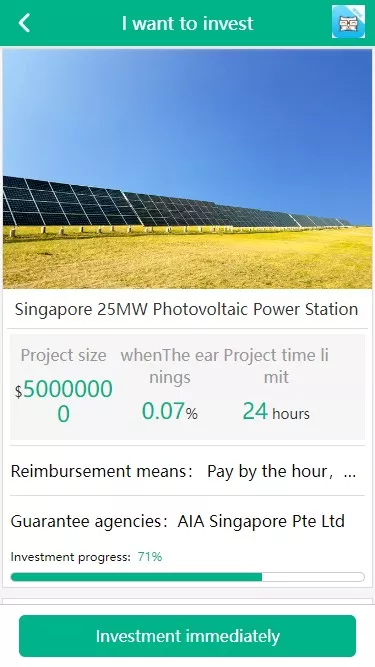Click the Project time limit label

pos(276,366)
